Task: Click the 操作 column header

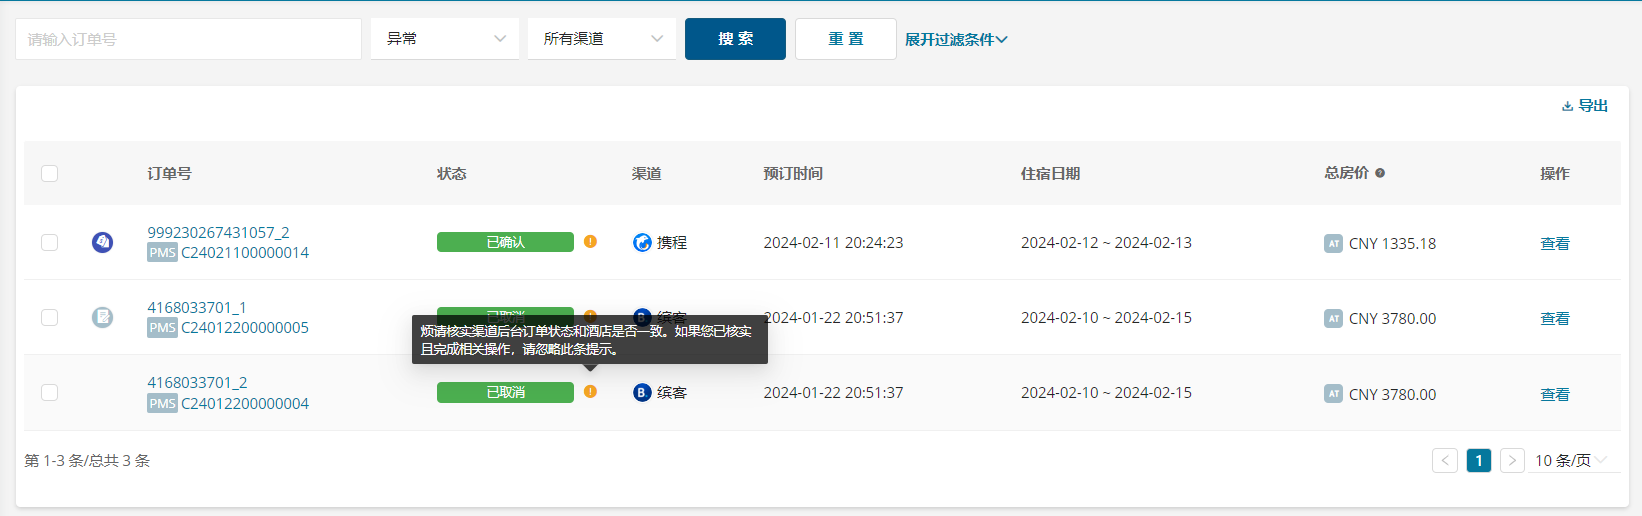Action: tap(1555, 173)
